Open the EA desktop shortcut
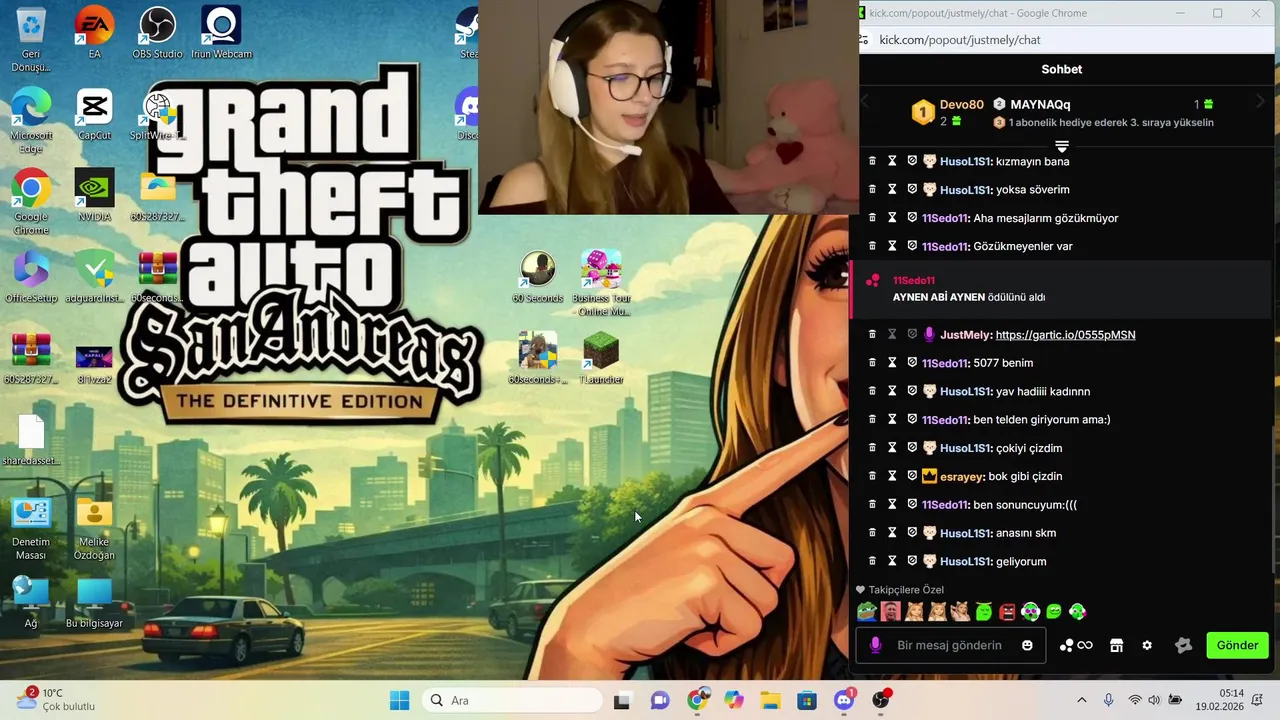This screenshot has width=1280, height=720. coord(94,33)
